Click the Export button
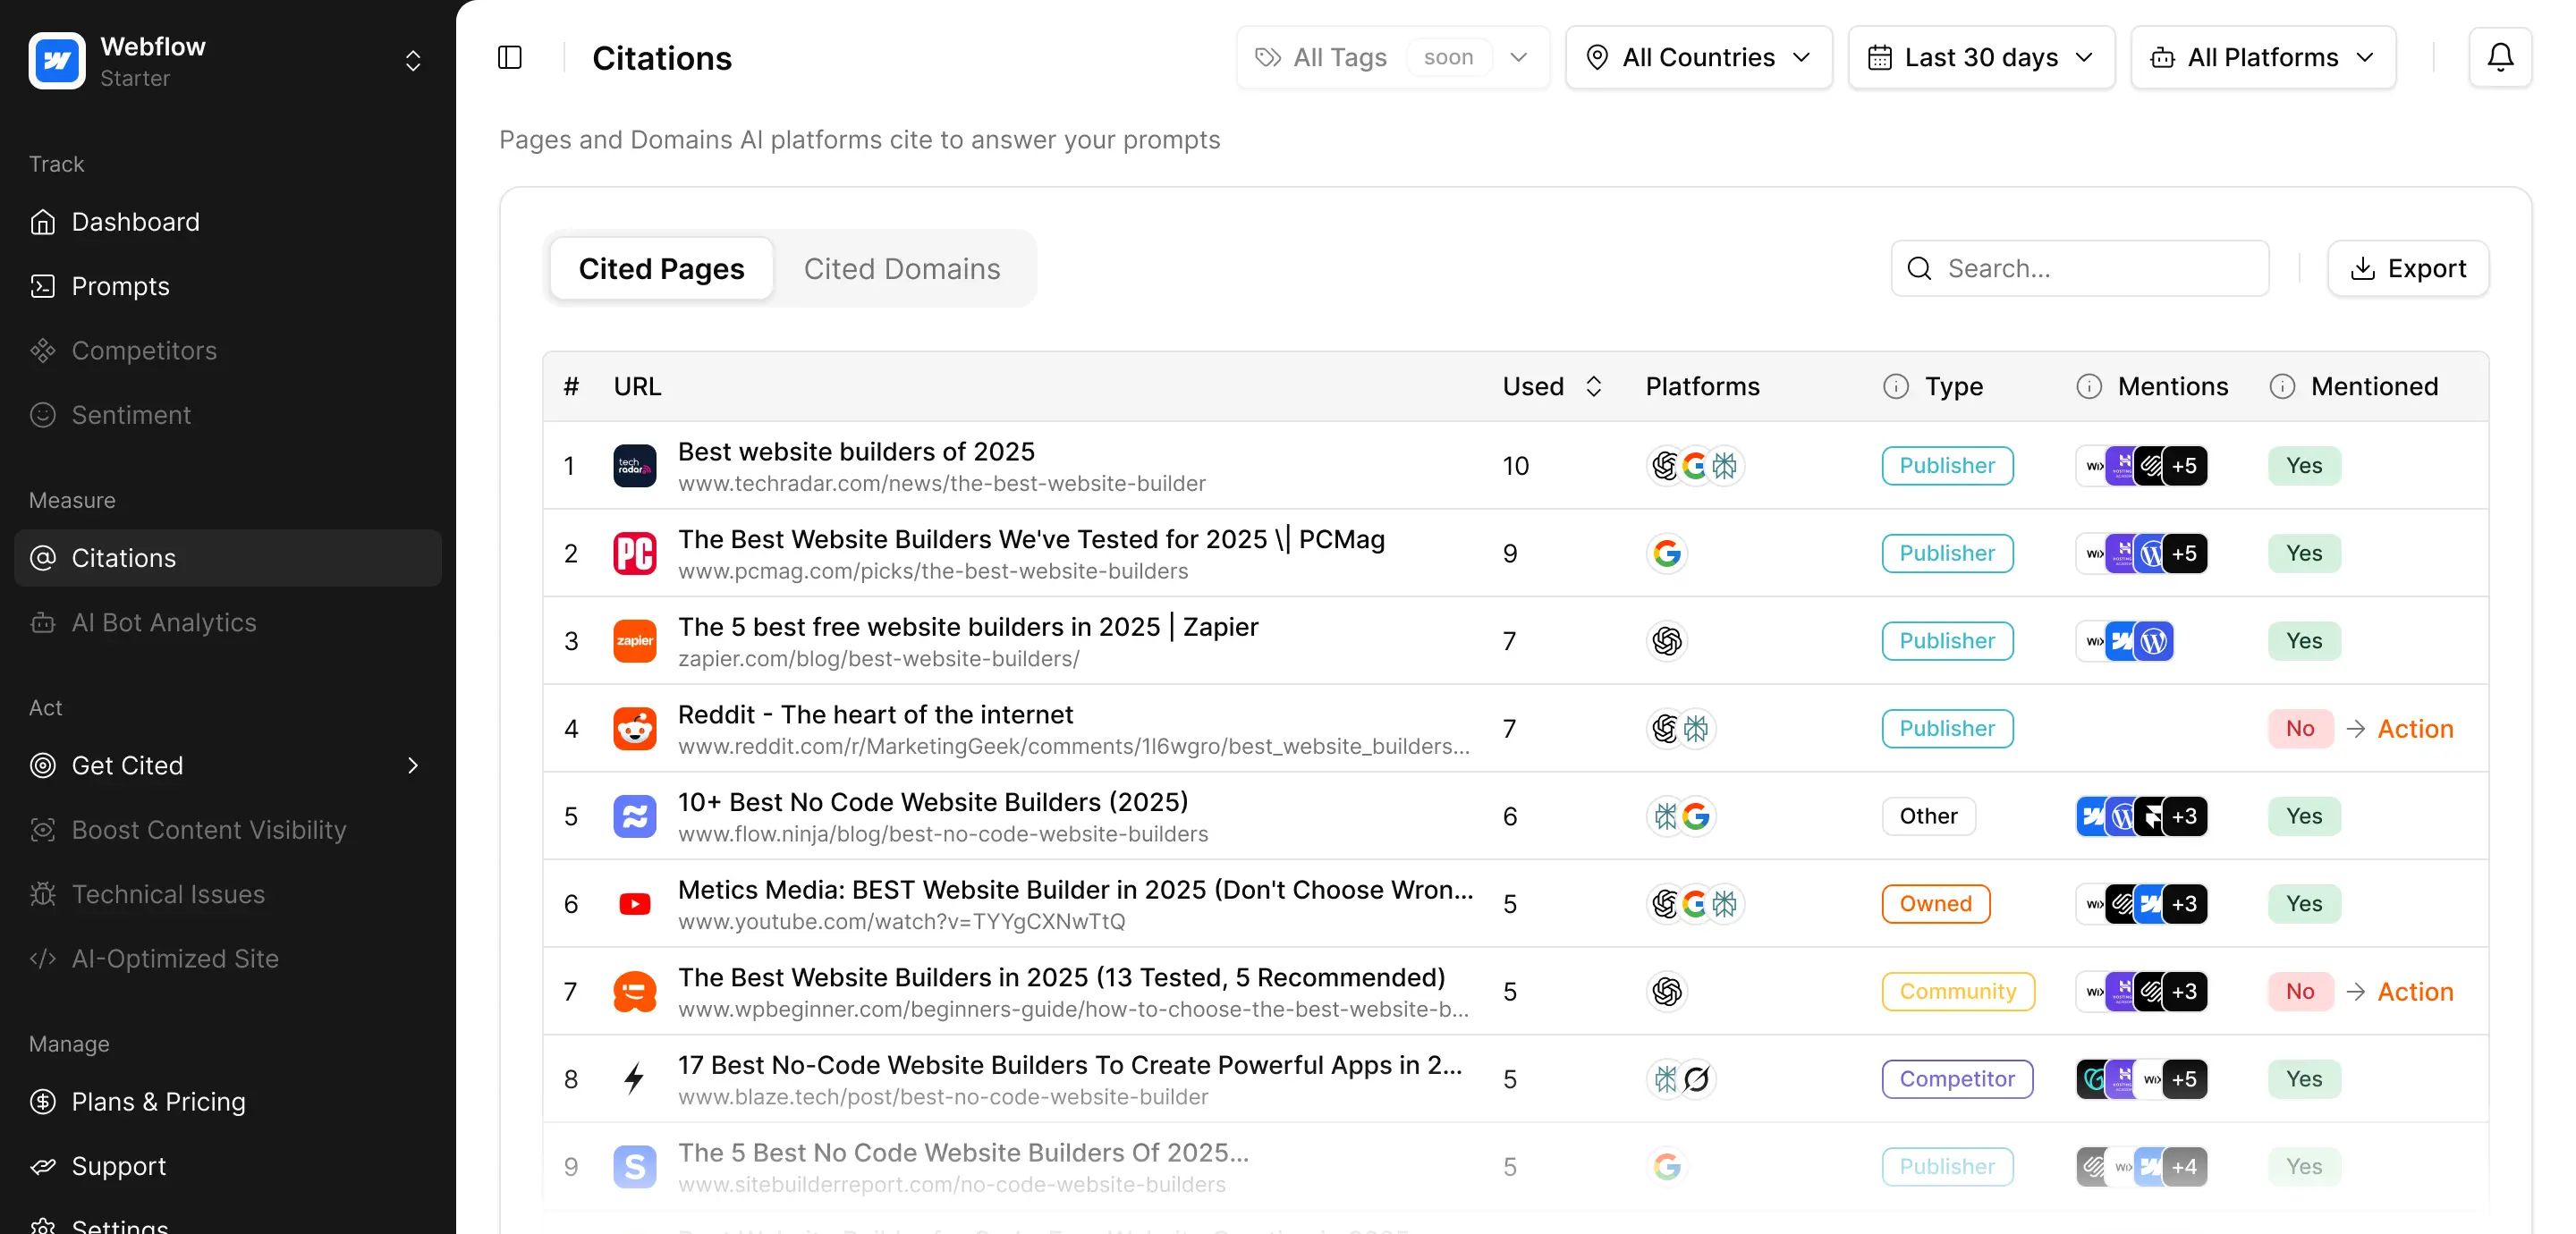Image resolution: width=2576 pixels, height=1234 pixels. tap(2409, 268)
